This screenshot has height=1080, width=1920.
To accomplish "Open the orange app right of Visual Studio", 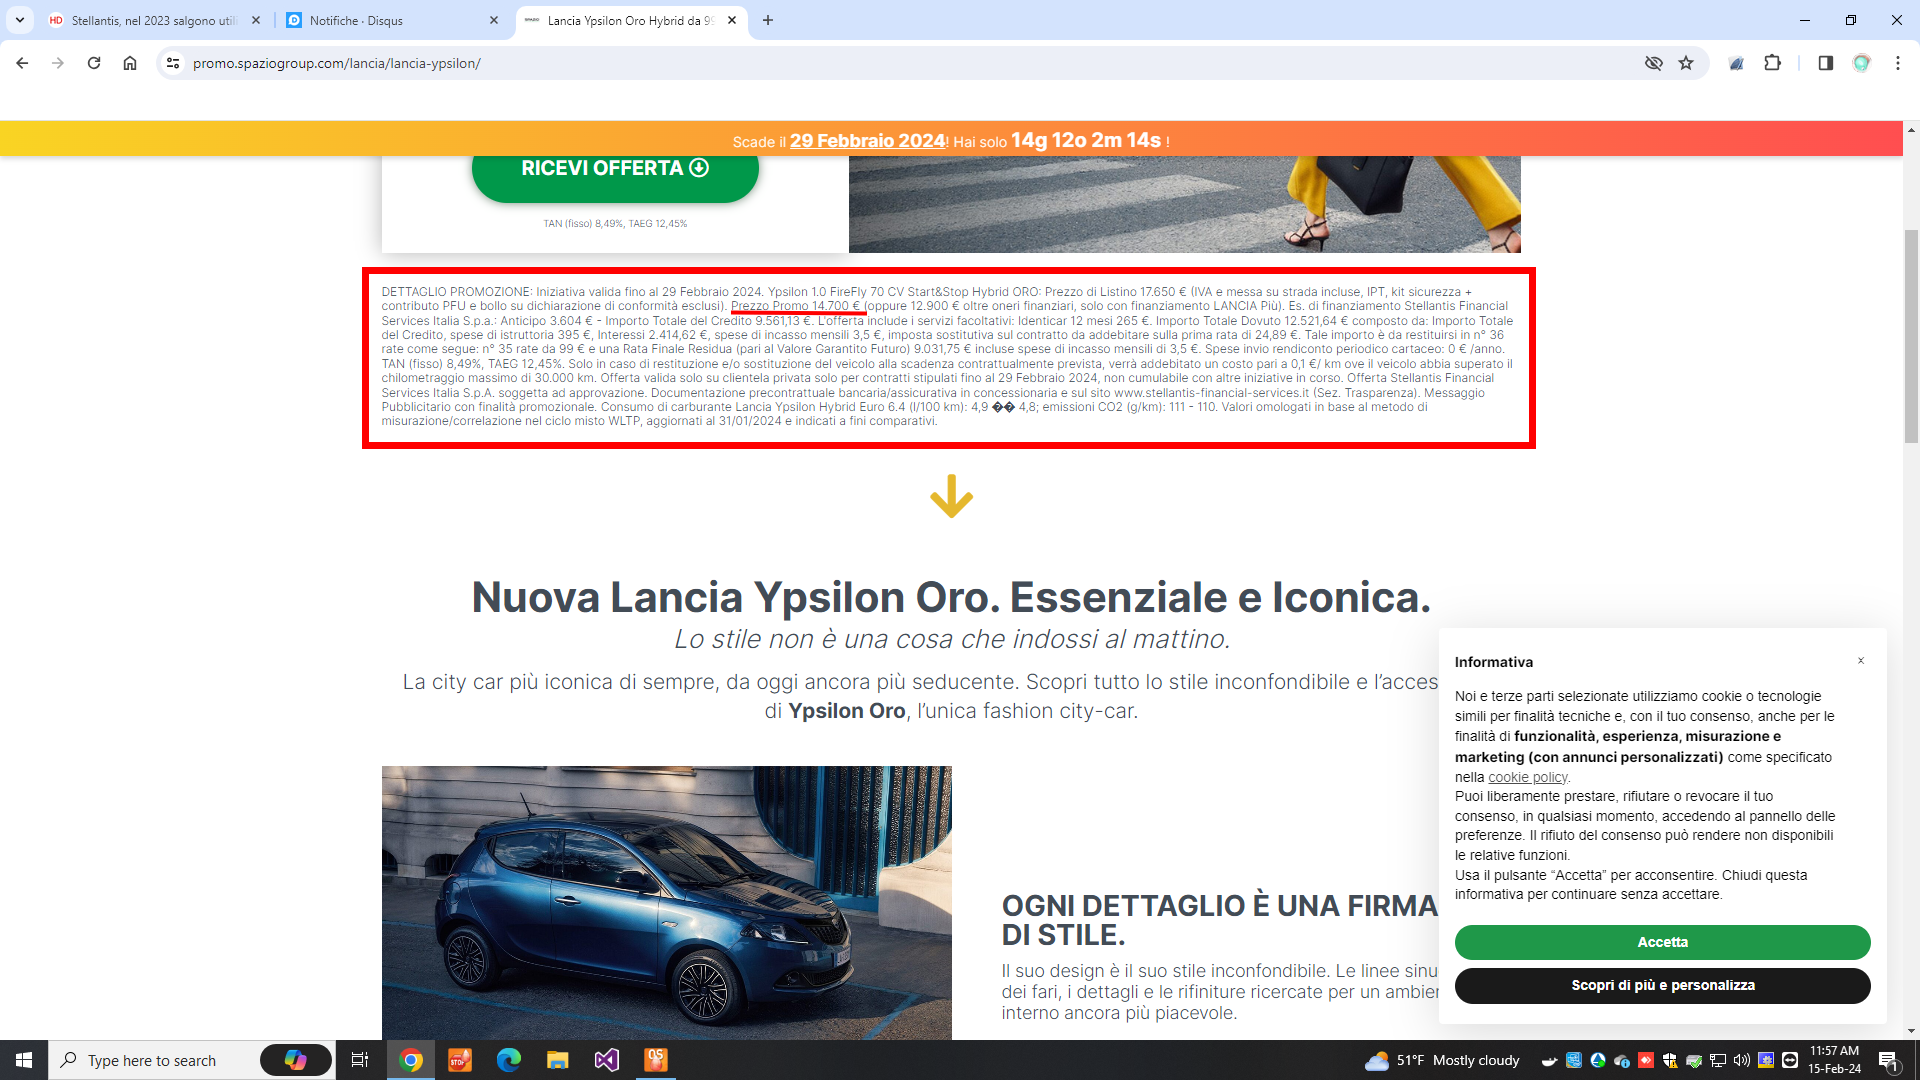I will (656, 1060).
